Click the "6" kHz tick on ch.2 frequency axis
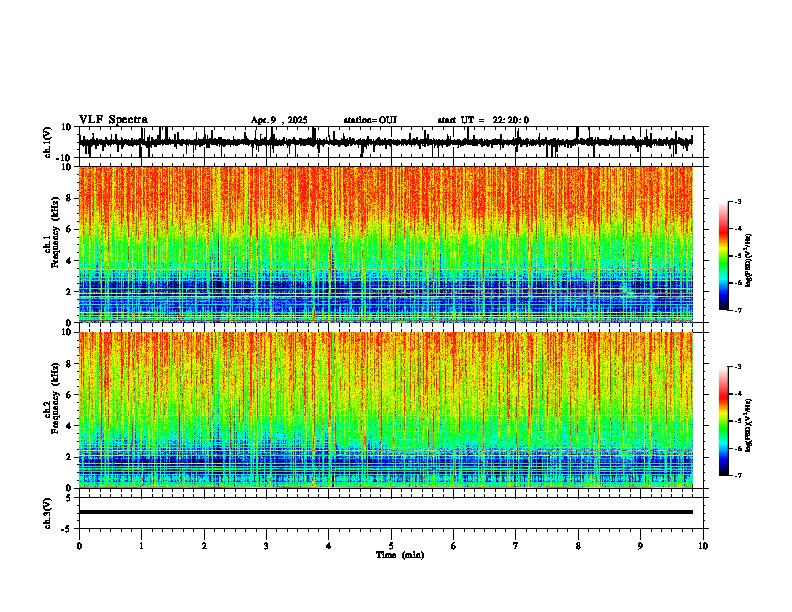This screenshot has height=612, width=792. pyautogui.click(x=70, y=395)
